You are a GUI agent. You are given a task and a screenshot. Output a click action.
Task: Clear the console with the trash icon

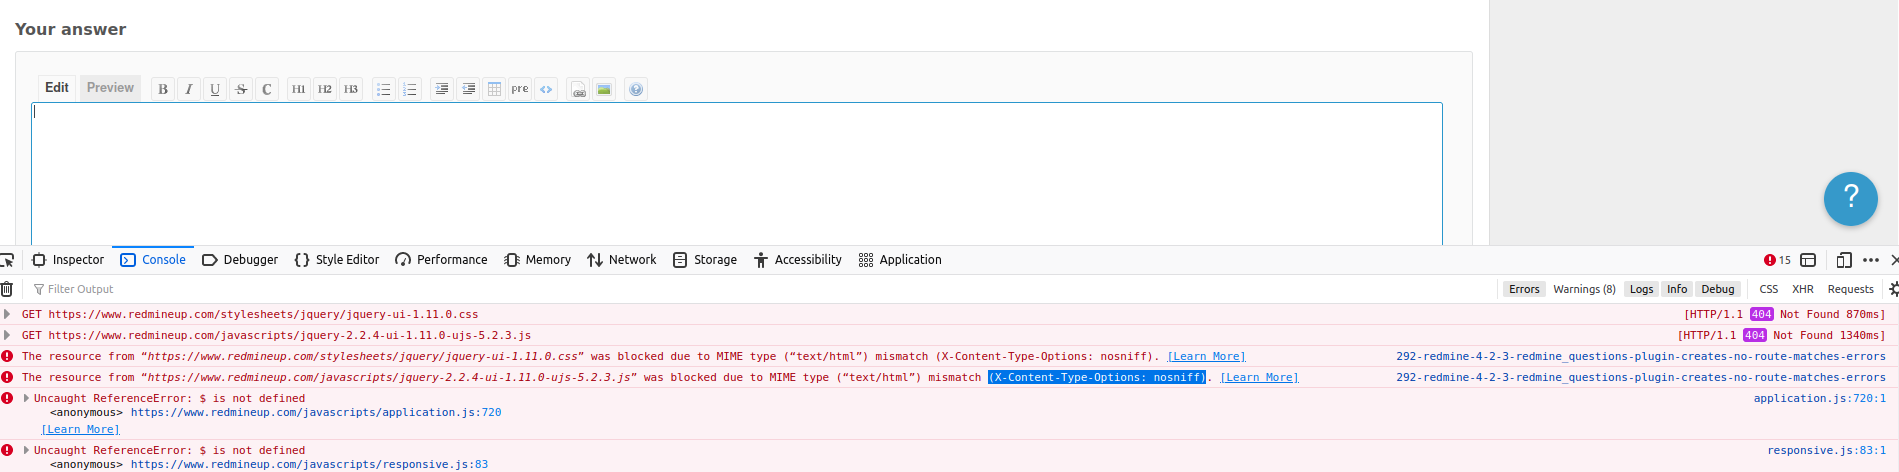(x=7, y=289)
